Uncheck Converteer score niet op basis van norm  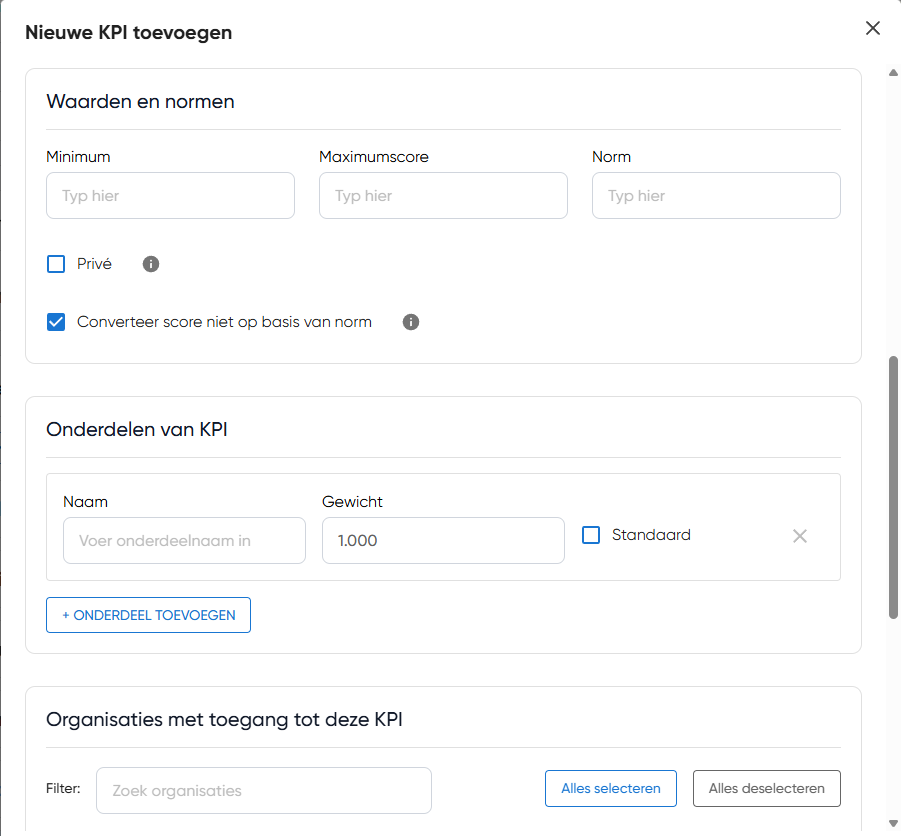(56, 322)
